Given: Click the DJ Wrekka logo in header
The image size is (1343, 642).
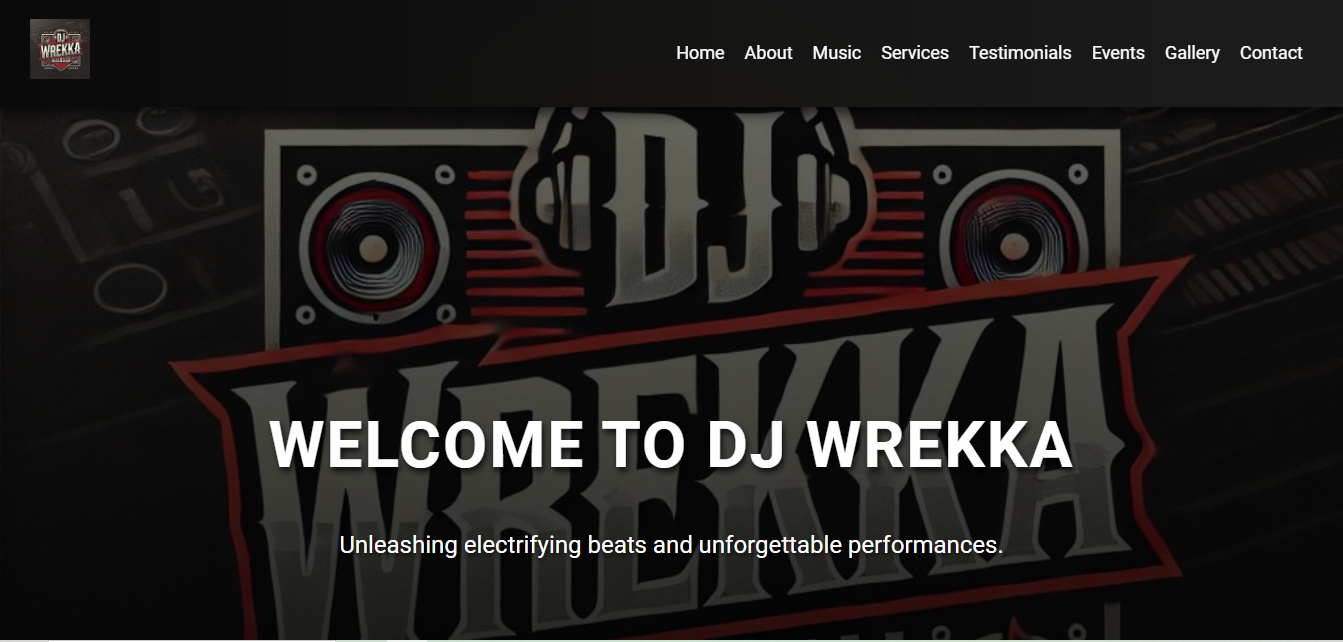Looking at the screenshot, I should click(x=60, y=49).
